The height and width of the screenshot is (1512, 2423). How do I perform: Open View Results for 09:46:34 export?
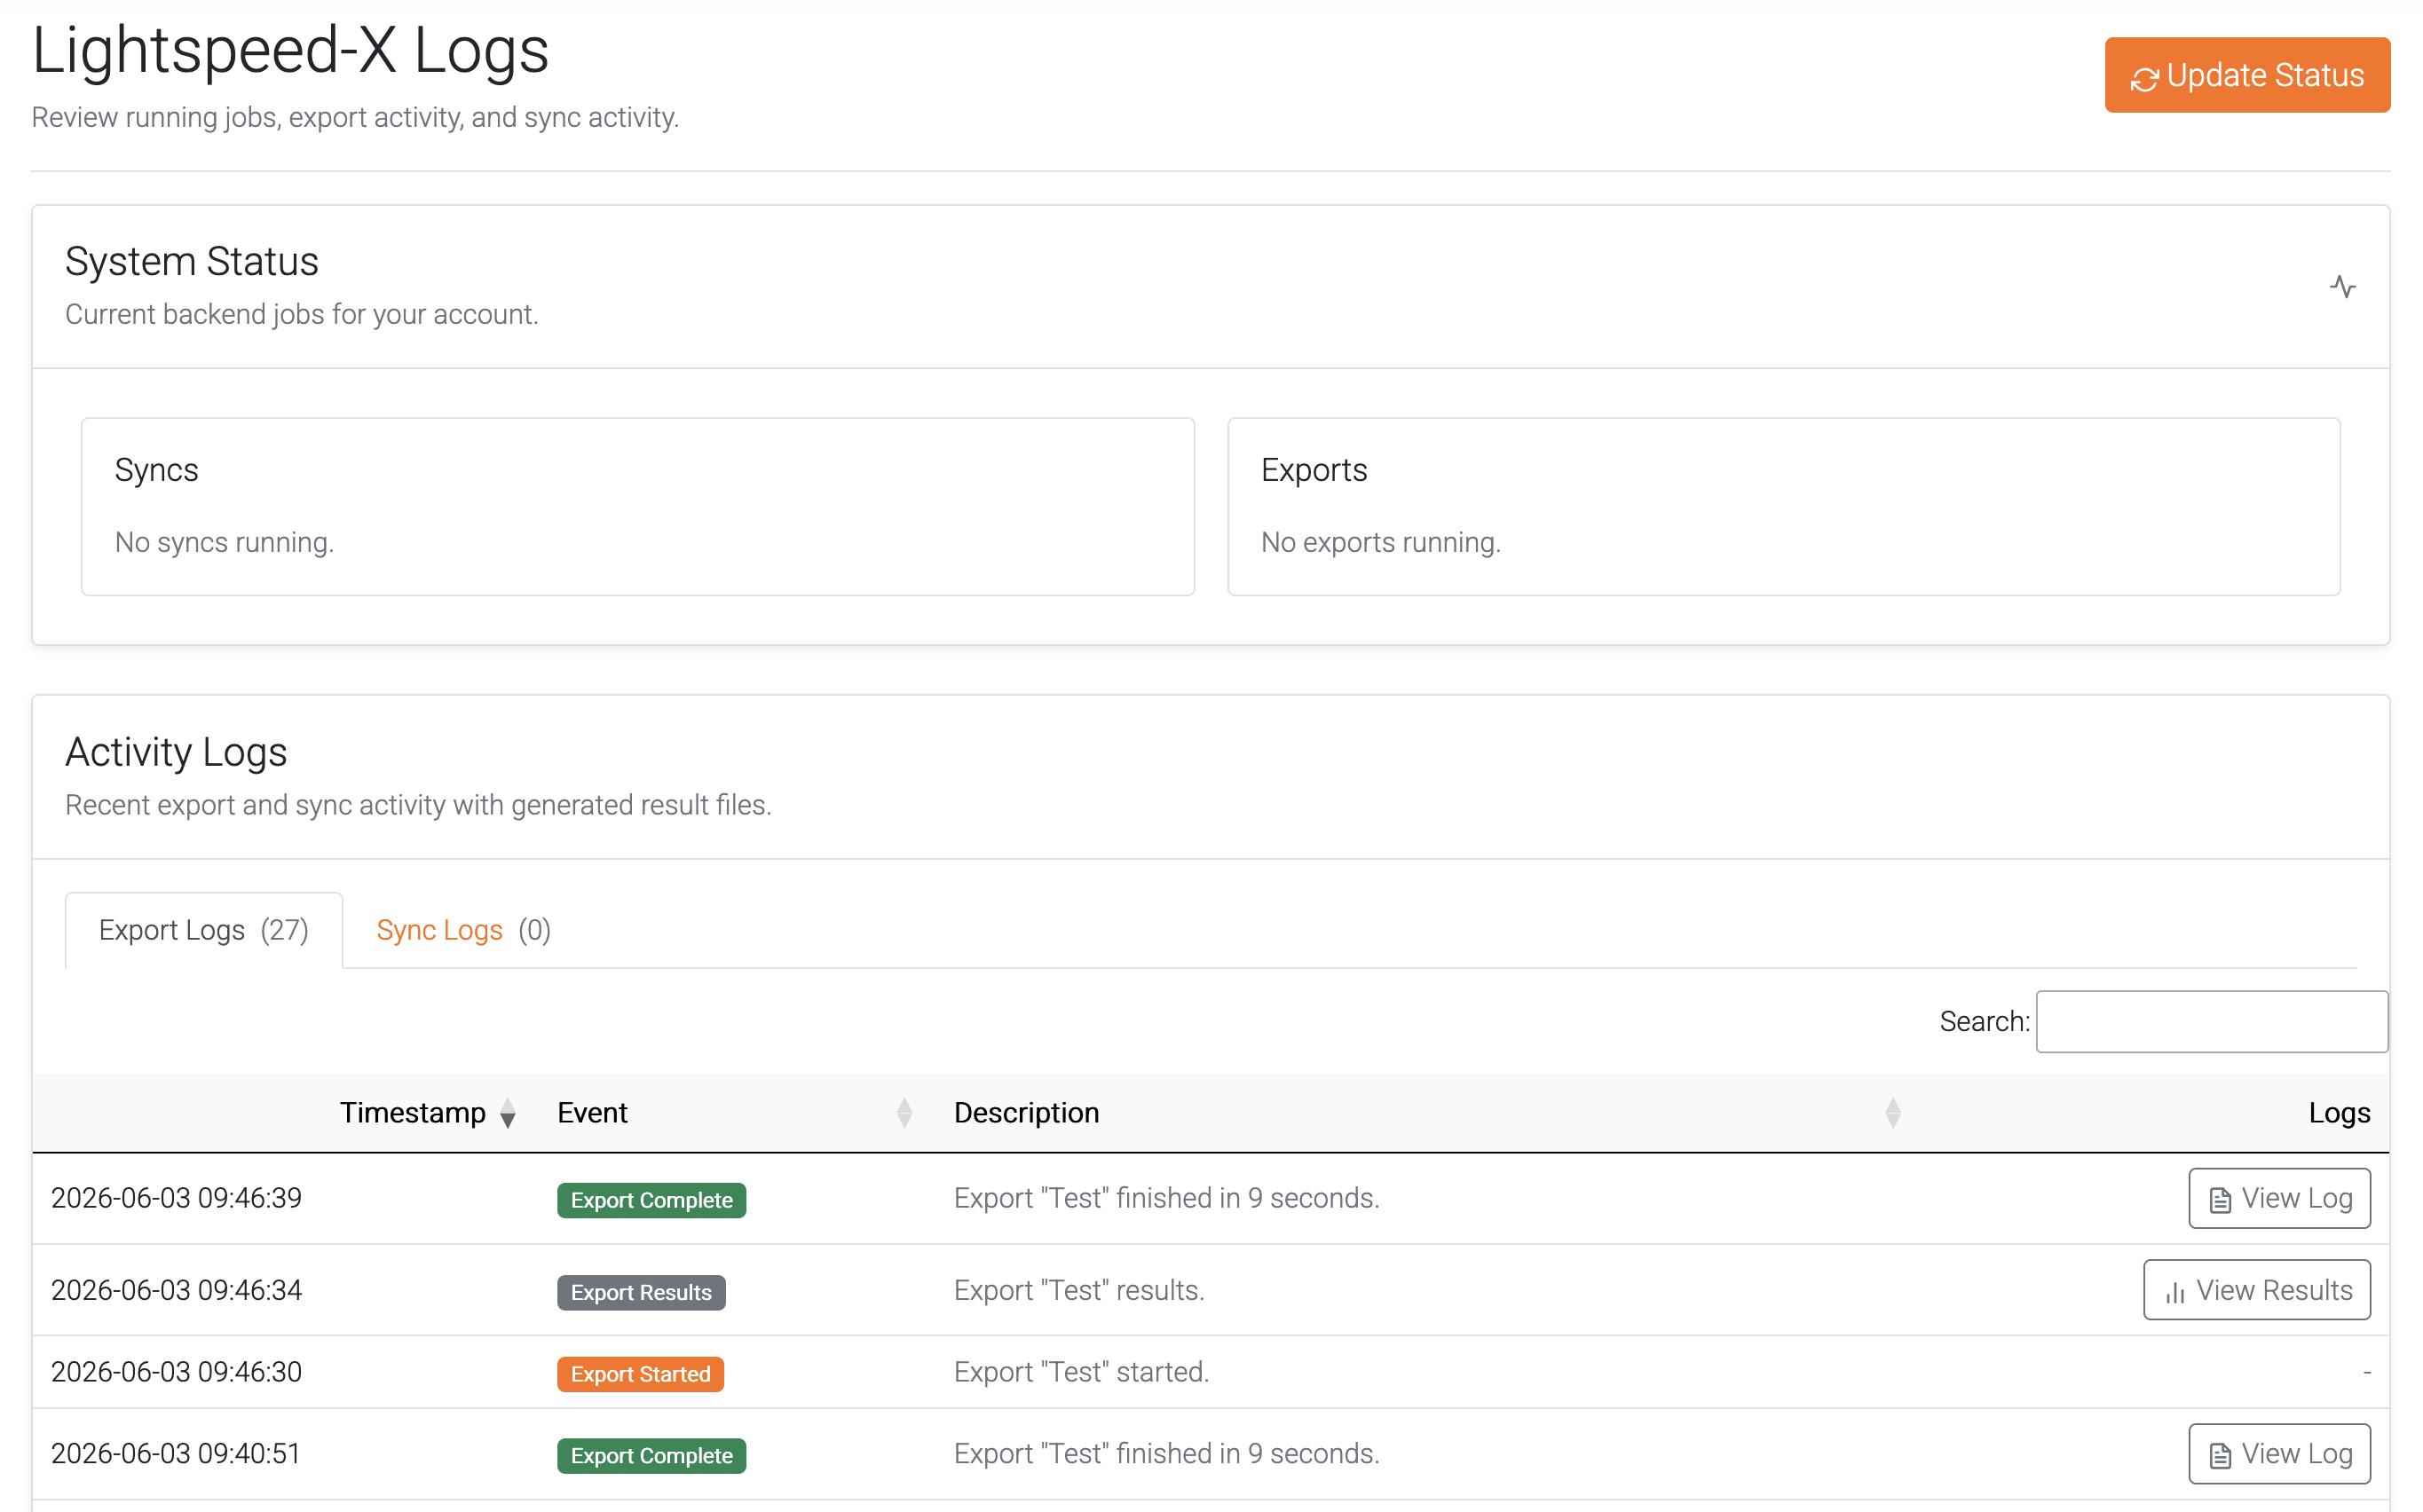[2256, 1290]
